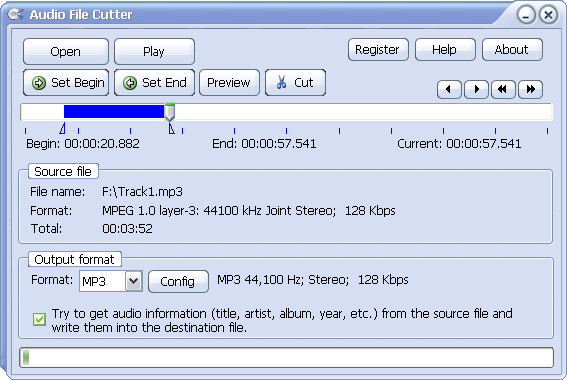
Task: Toggle the audio information tag-copy checkbox
Action: pyautogui.click(x=39, y=319)
